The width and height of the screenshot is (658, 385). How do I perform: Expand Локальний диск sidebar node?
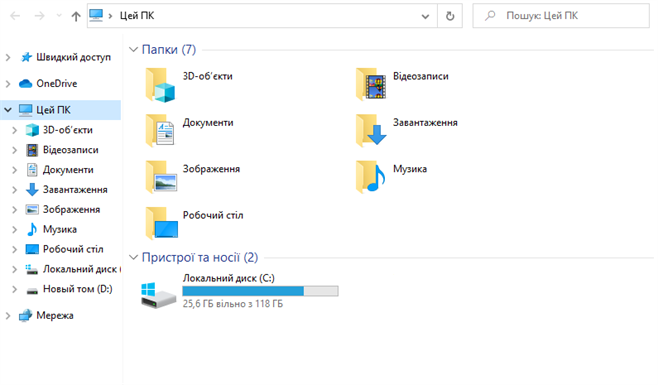tap(14, 269)
